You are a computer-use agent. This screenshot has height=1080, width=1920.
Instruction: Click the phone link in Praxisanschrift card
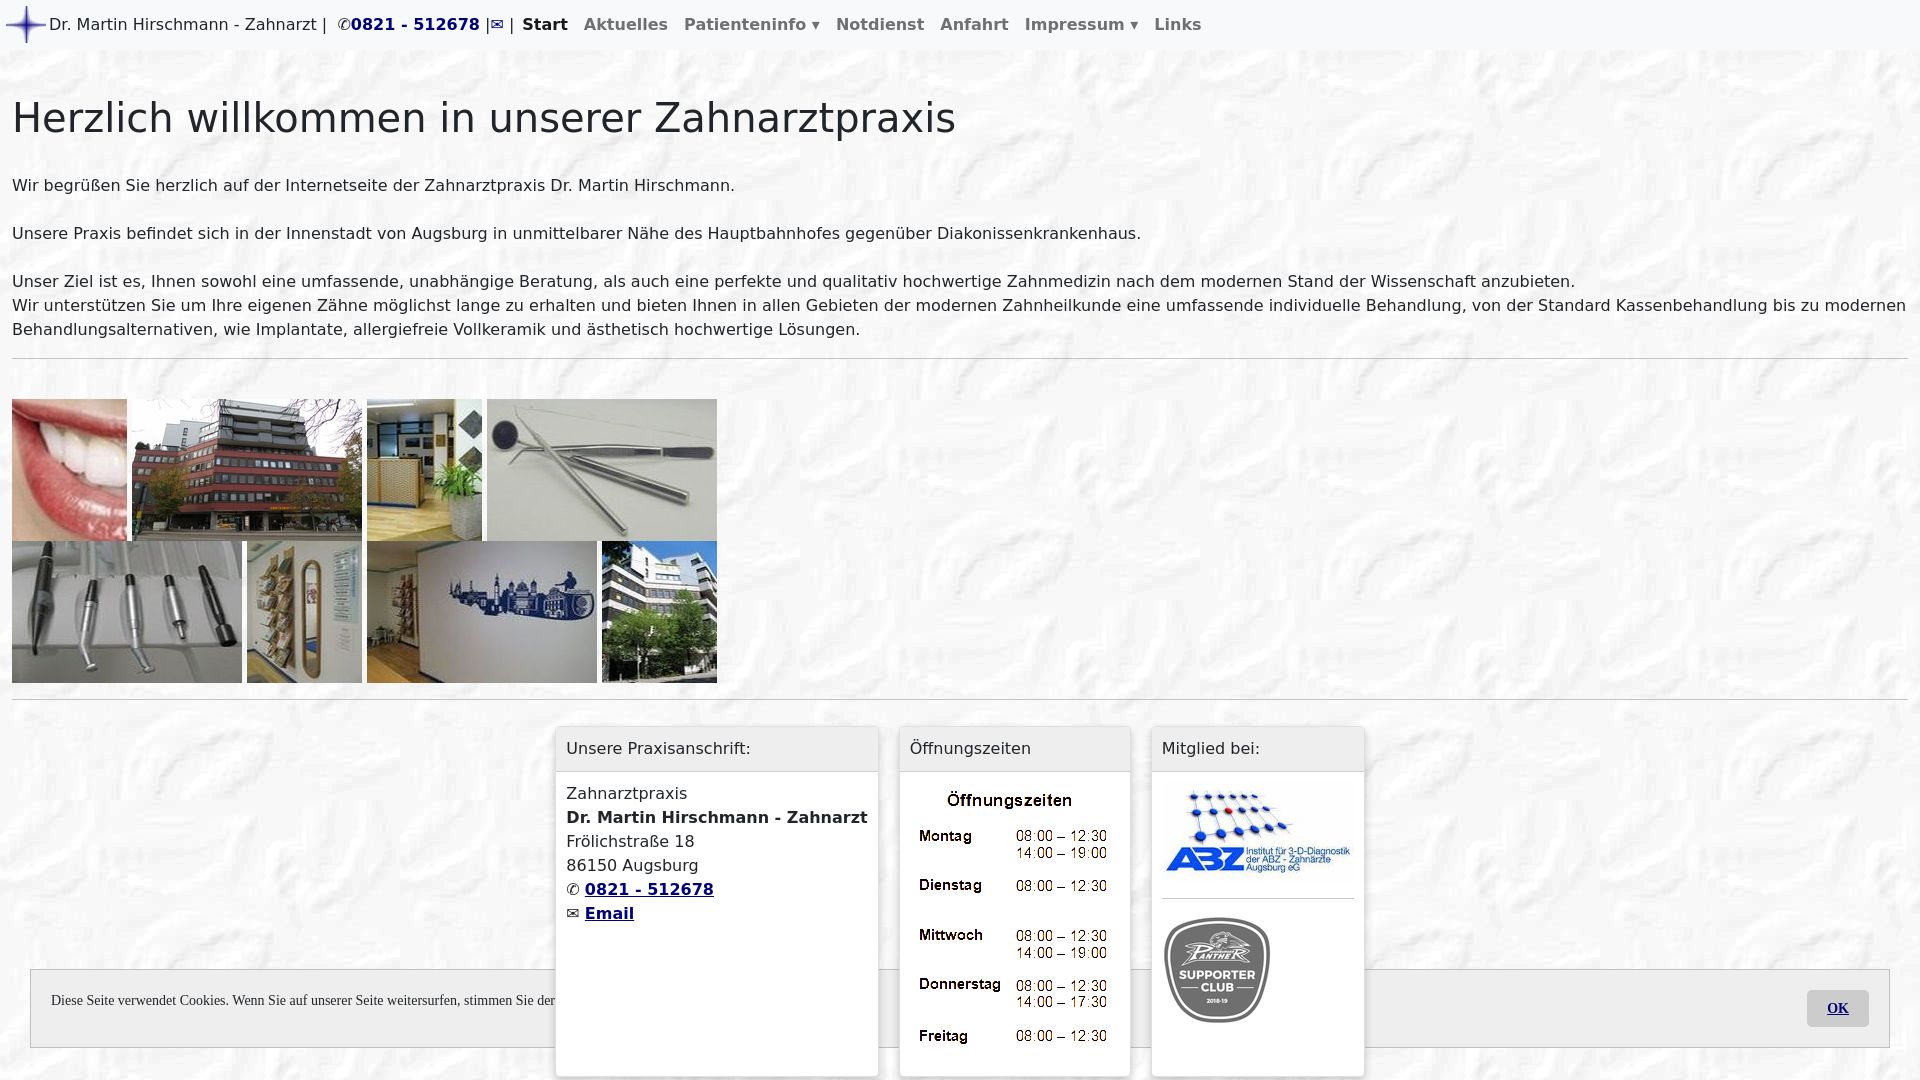pyautogui.click(x=649, y=889)
